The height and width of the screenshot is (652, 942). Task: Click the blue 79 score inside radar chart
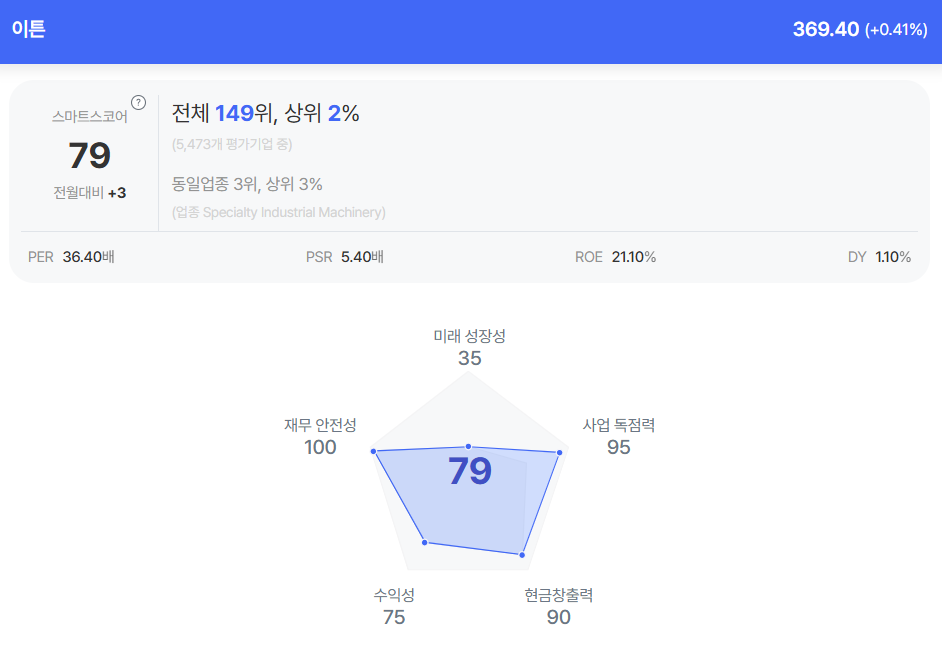coord(469,471)
